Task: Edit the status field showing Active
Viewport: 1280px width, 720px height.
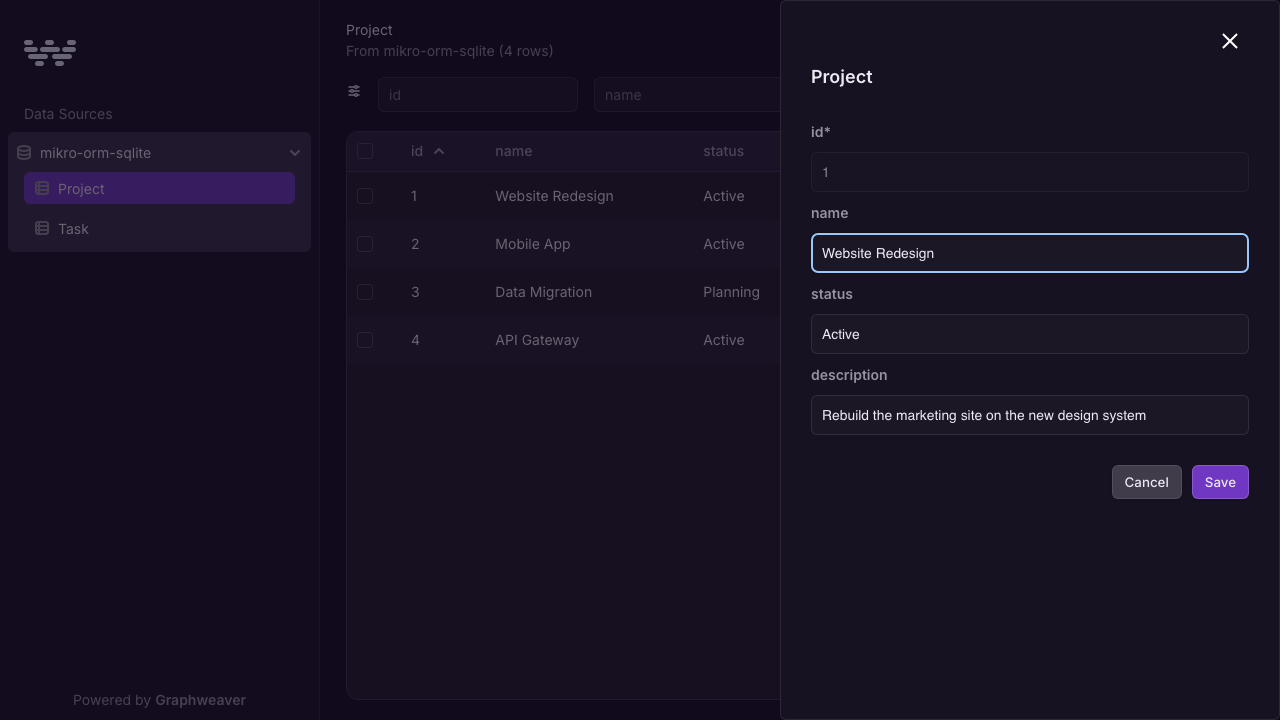Action: [x=1030, y=334]
